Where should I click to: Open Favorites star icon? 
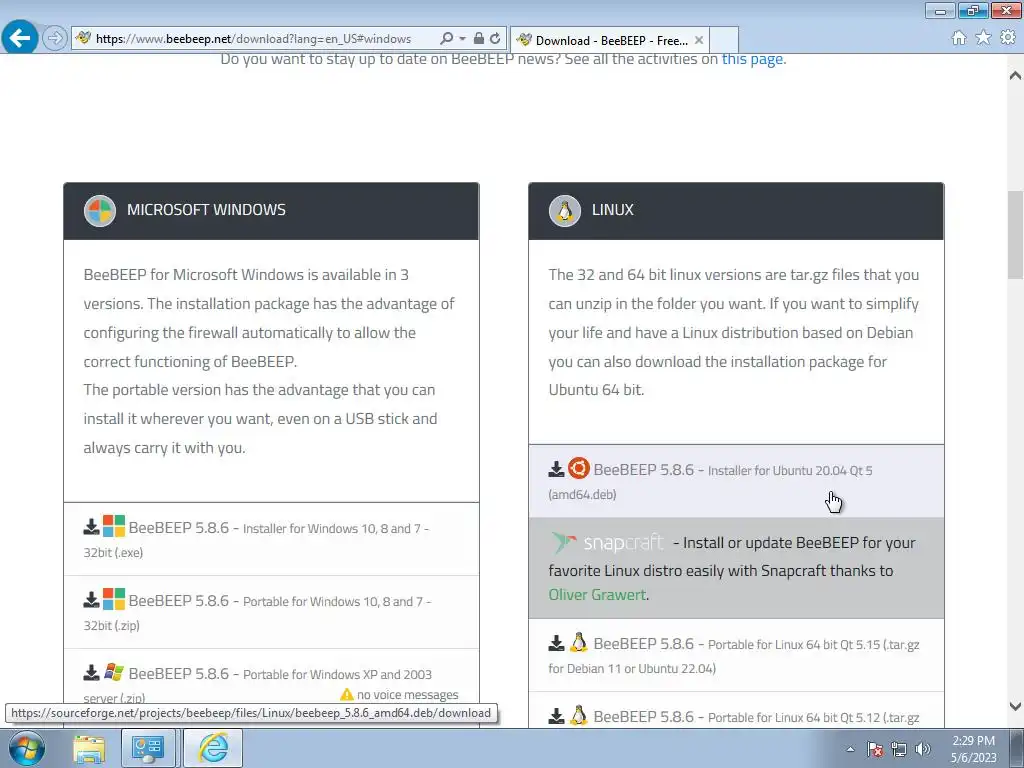(x=983, y=38)
